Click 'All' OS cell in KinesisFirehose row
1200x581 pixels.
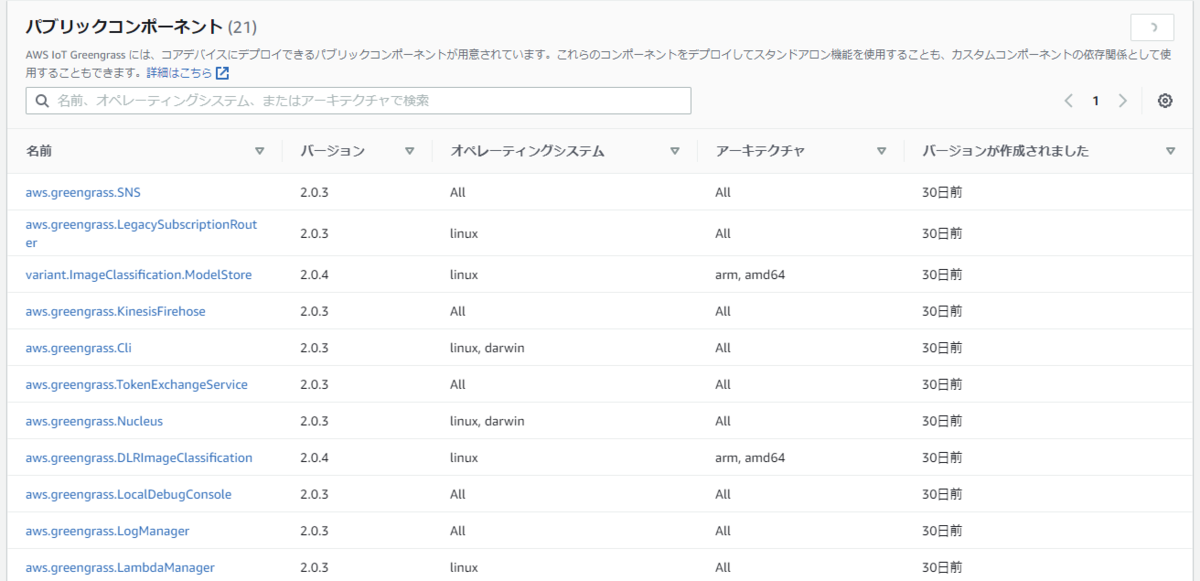click(458, 311)
